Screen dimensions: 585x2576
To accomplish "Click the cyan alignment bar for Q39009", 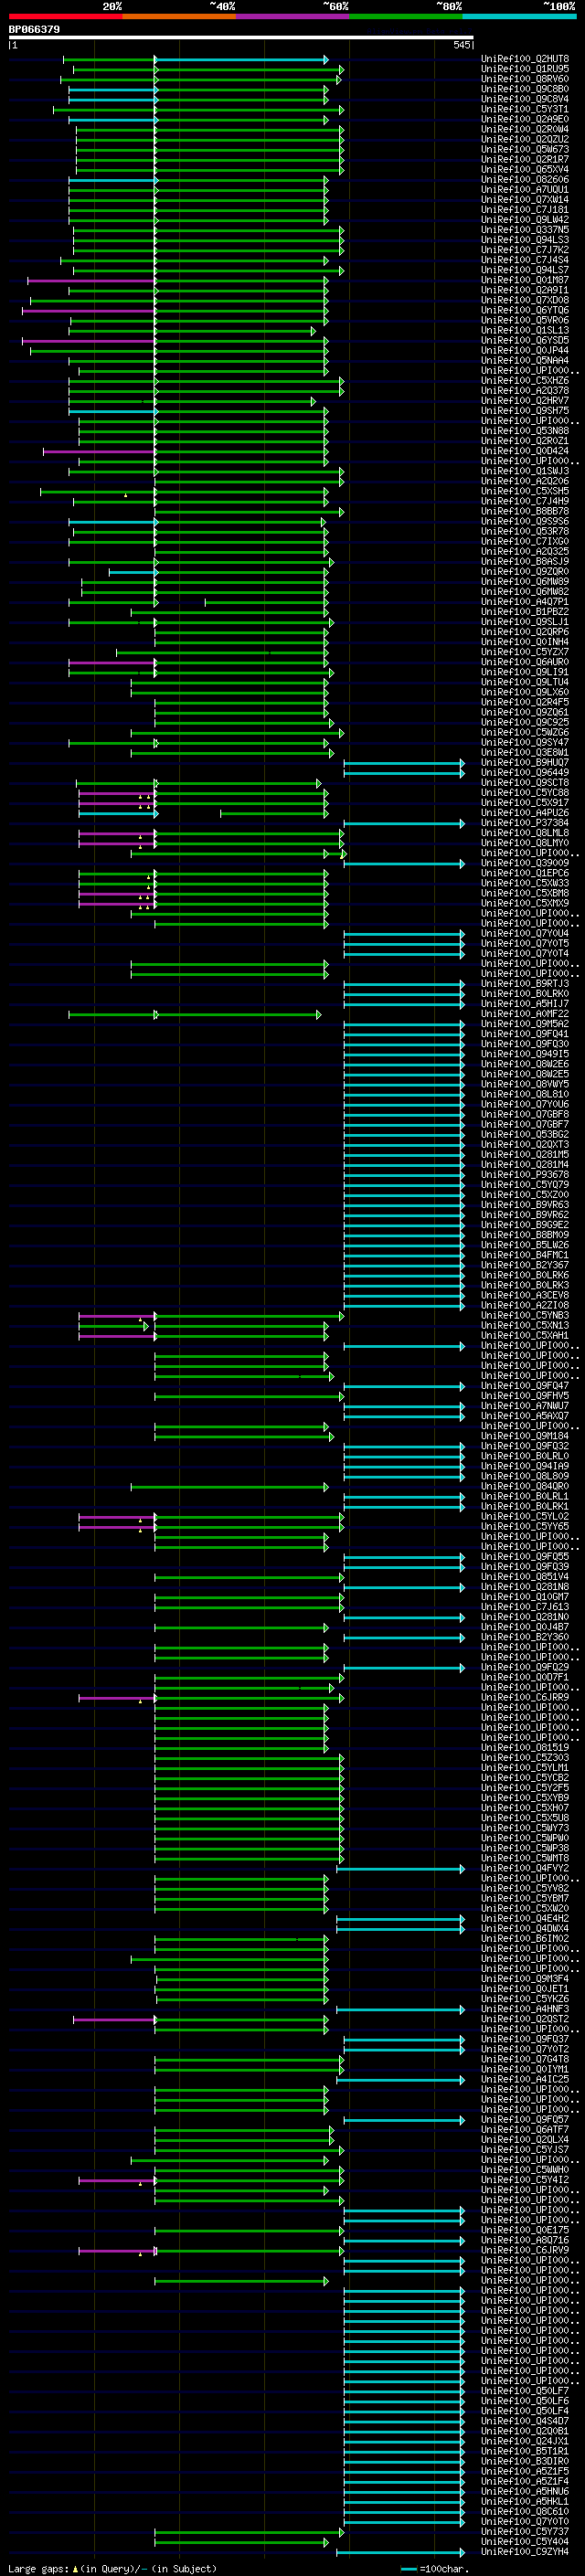I will pyautogui.click(x=404, y=864).
